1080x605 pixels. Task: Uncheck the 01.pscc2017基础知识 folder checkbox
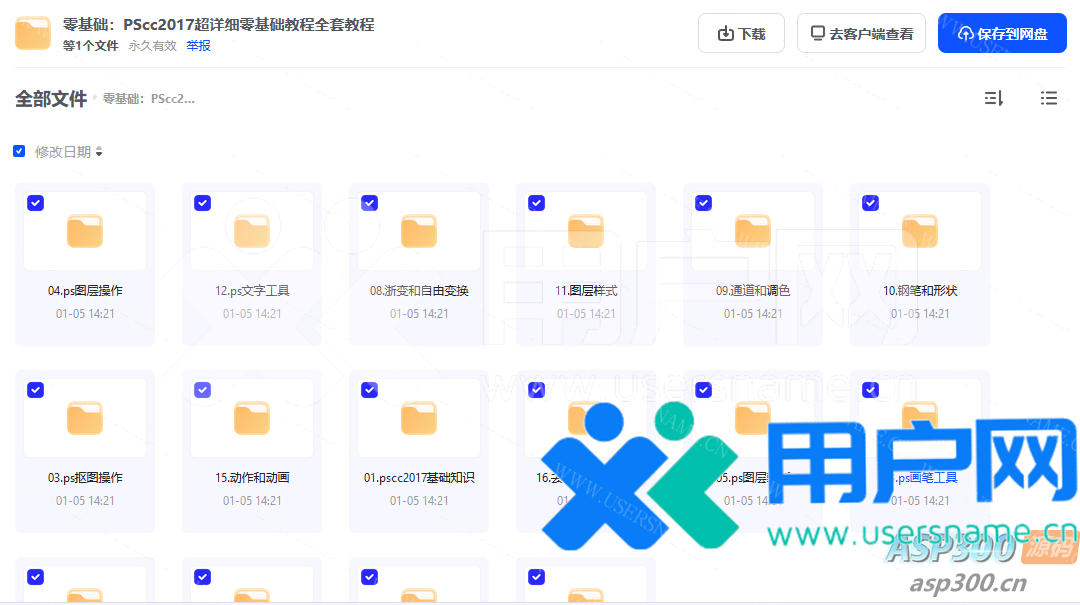pyautogui.click(x=369, y=390)
